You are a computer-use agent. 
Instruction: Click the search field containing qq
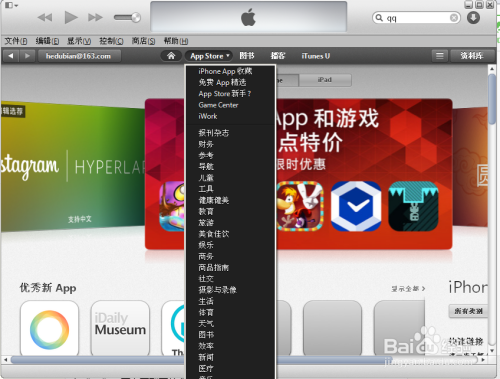coord(416,18)
